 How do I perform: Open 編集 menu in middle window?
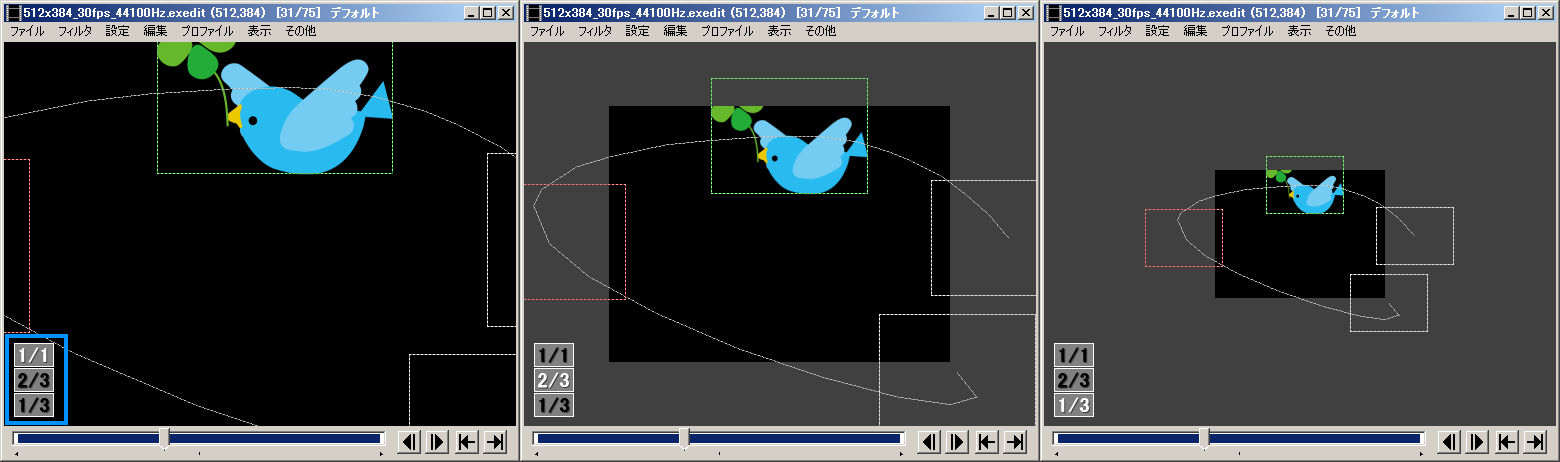pyautogui.click(x=675, y=31)
